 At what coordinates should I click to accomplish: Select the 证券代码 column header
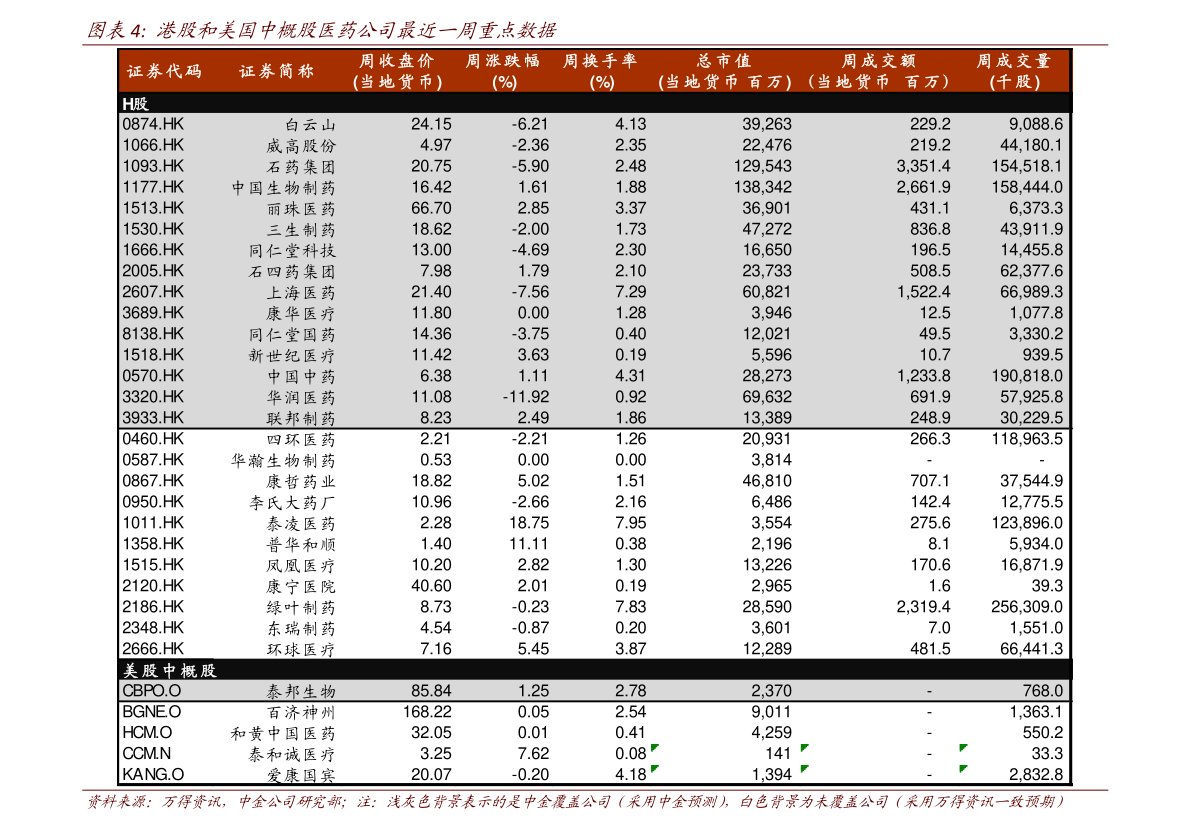point(164,71)
